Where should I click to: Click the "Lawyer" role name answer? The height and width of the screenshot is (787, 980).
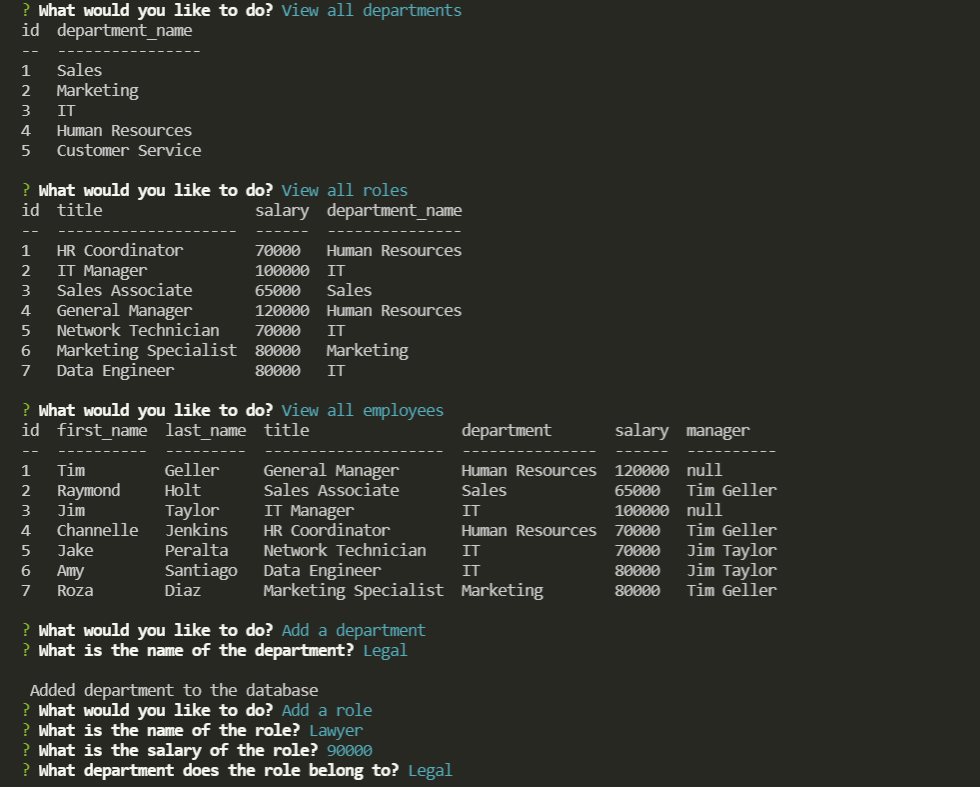click(335, 730)
